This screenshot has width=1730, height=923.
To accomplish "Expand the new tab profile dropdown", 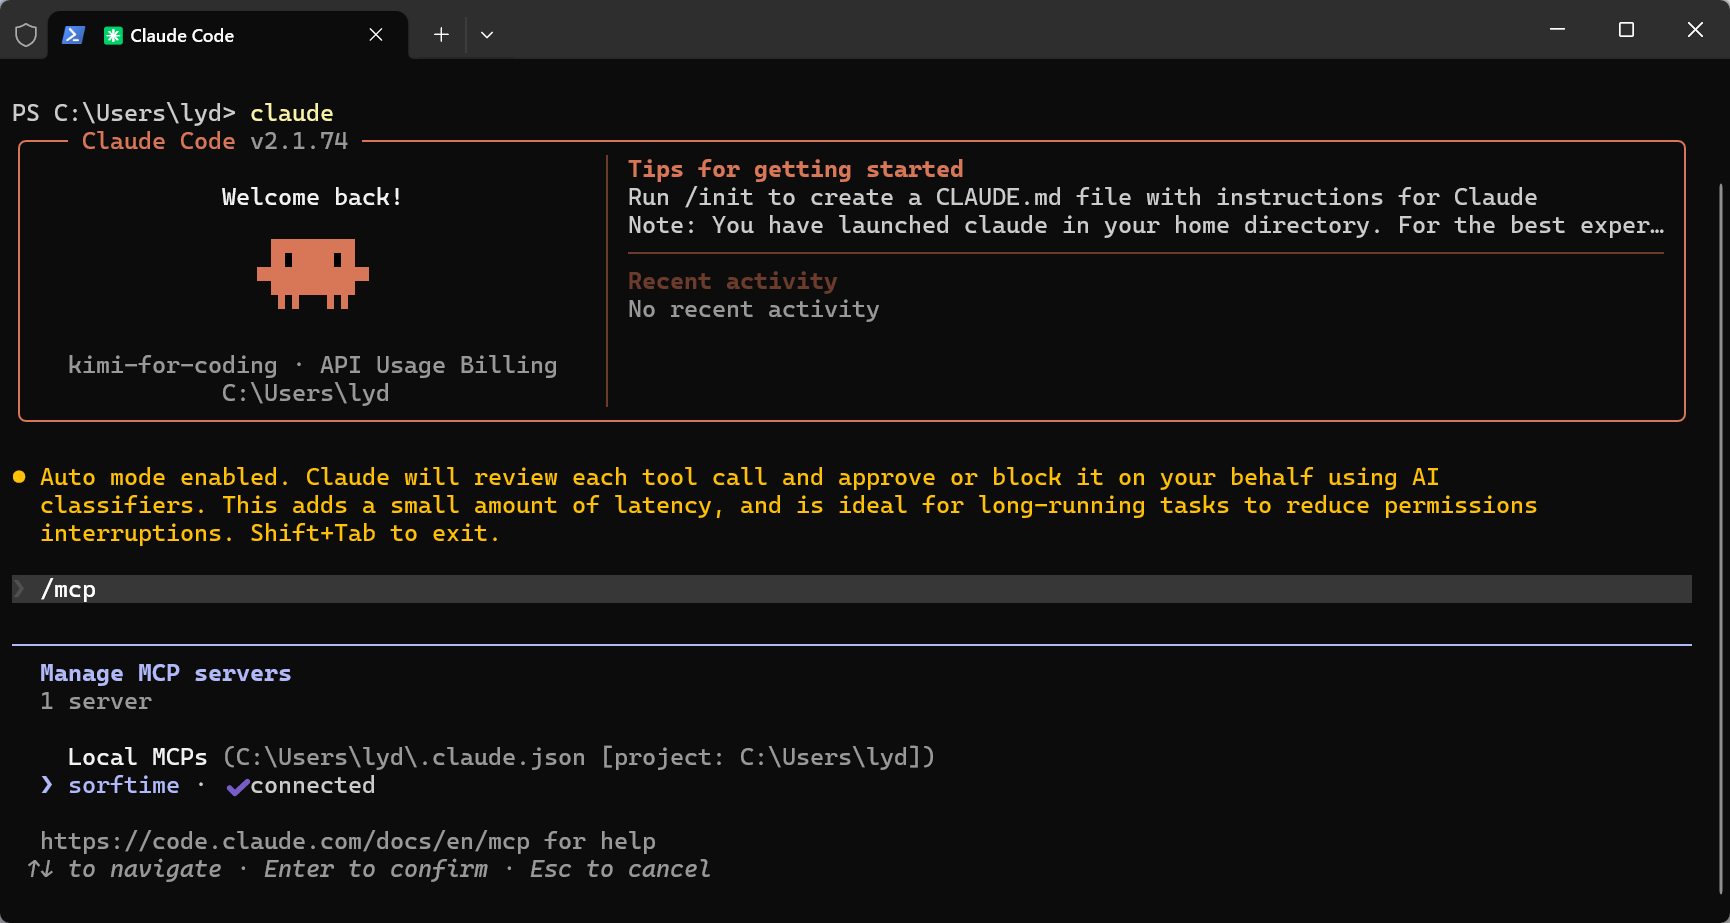I will click(487, 35).
